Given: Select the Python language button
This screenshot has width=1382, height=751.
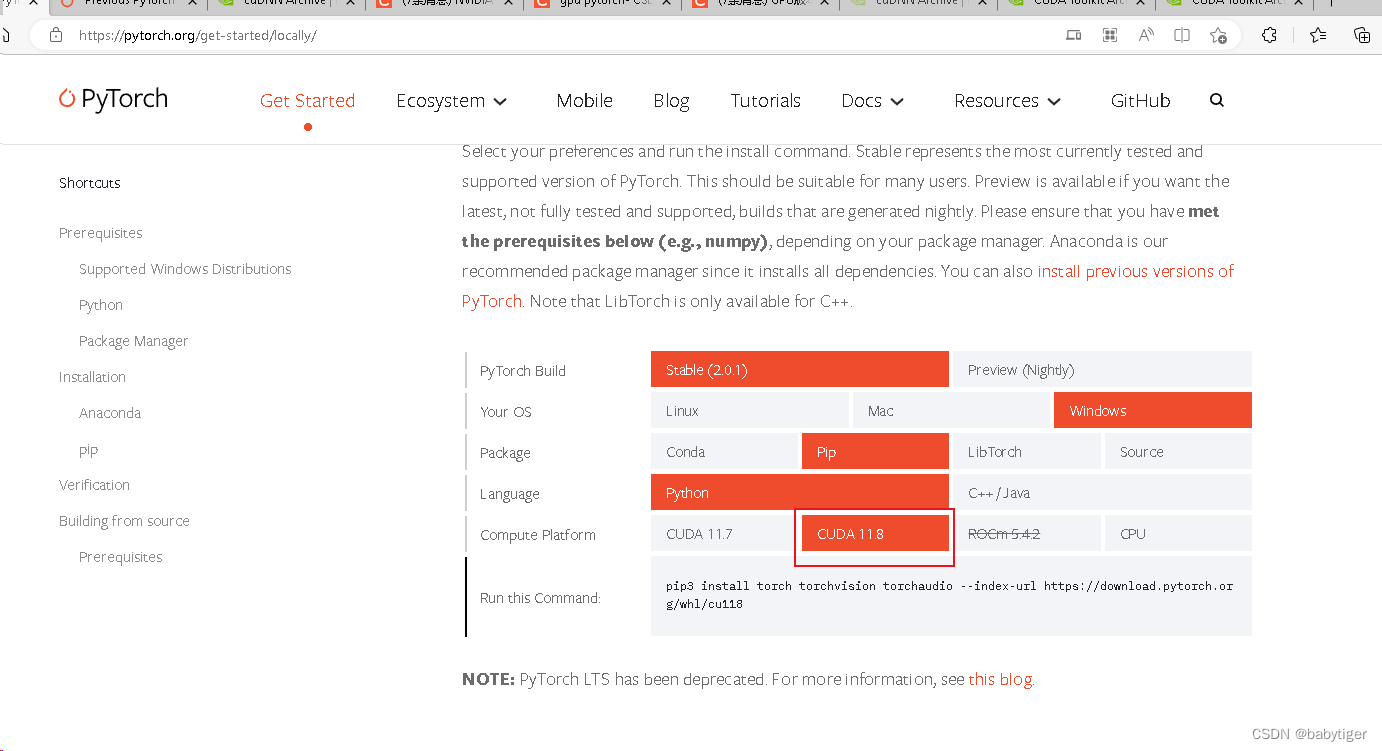Looking at the screenshot, I should tap(800, 492).
